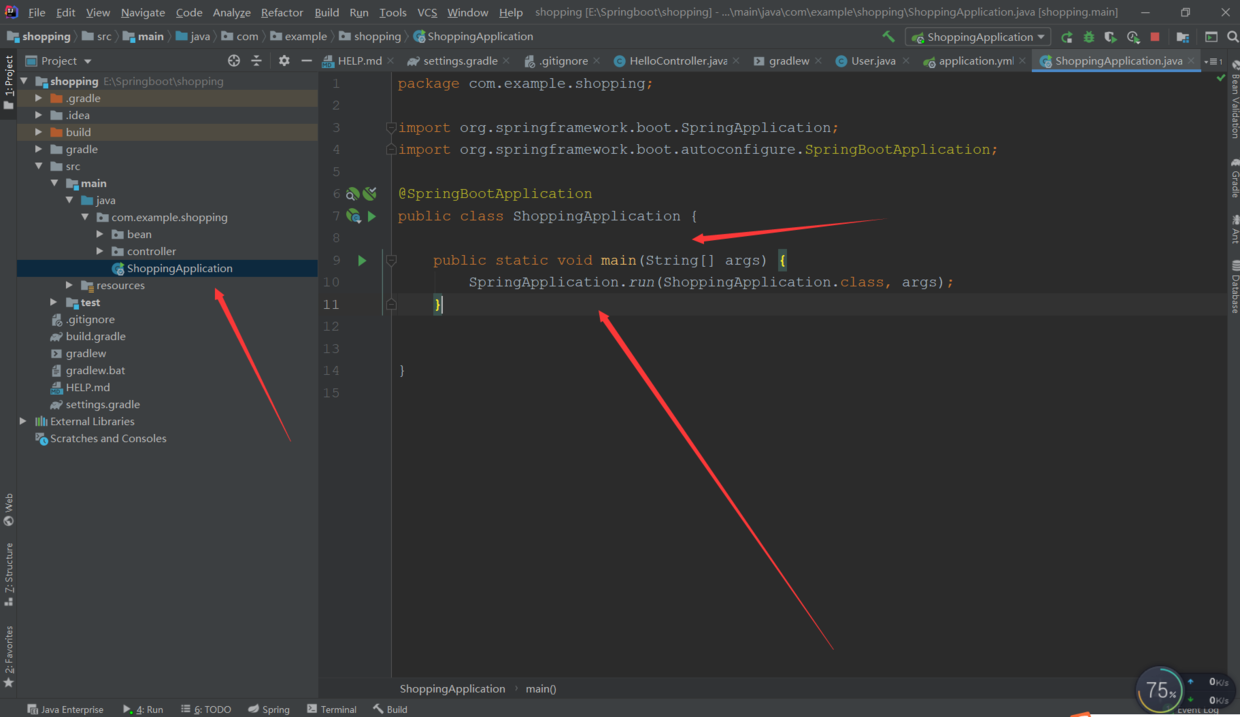Hide the Project panel with minus icon
The height and width of the screenshot is (717, 1240).
click(x=307, y=61)
